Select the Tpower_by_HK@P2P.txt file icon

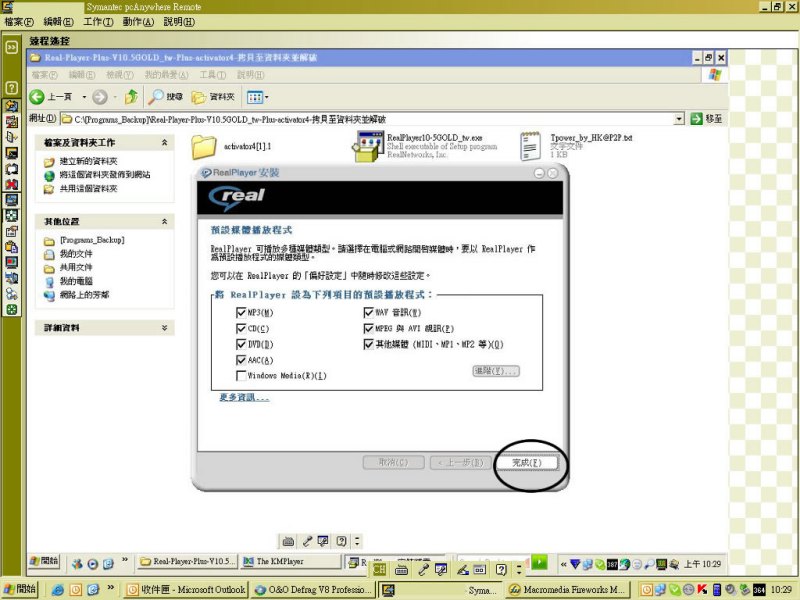[531, 146]
